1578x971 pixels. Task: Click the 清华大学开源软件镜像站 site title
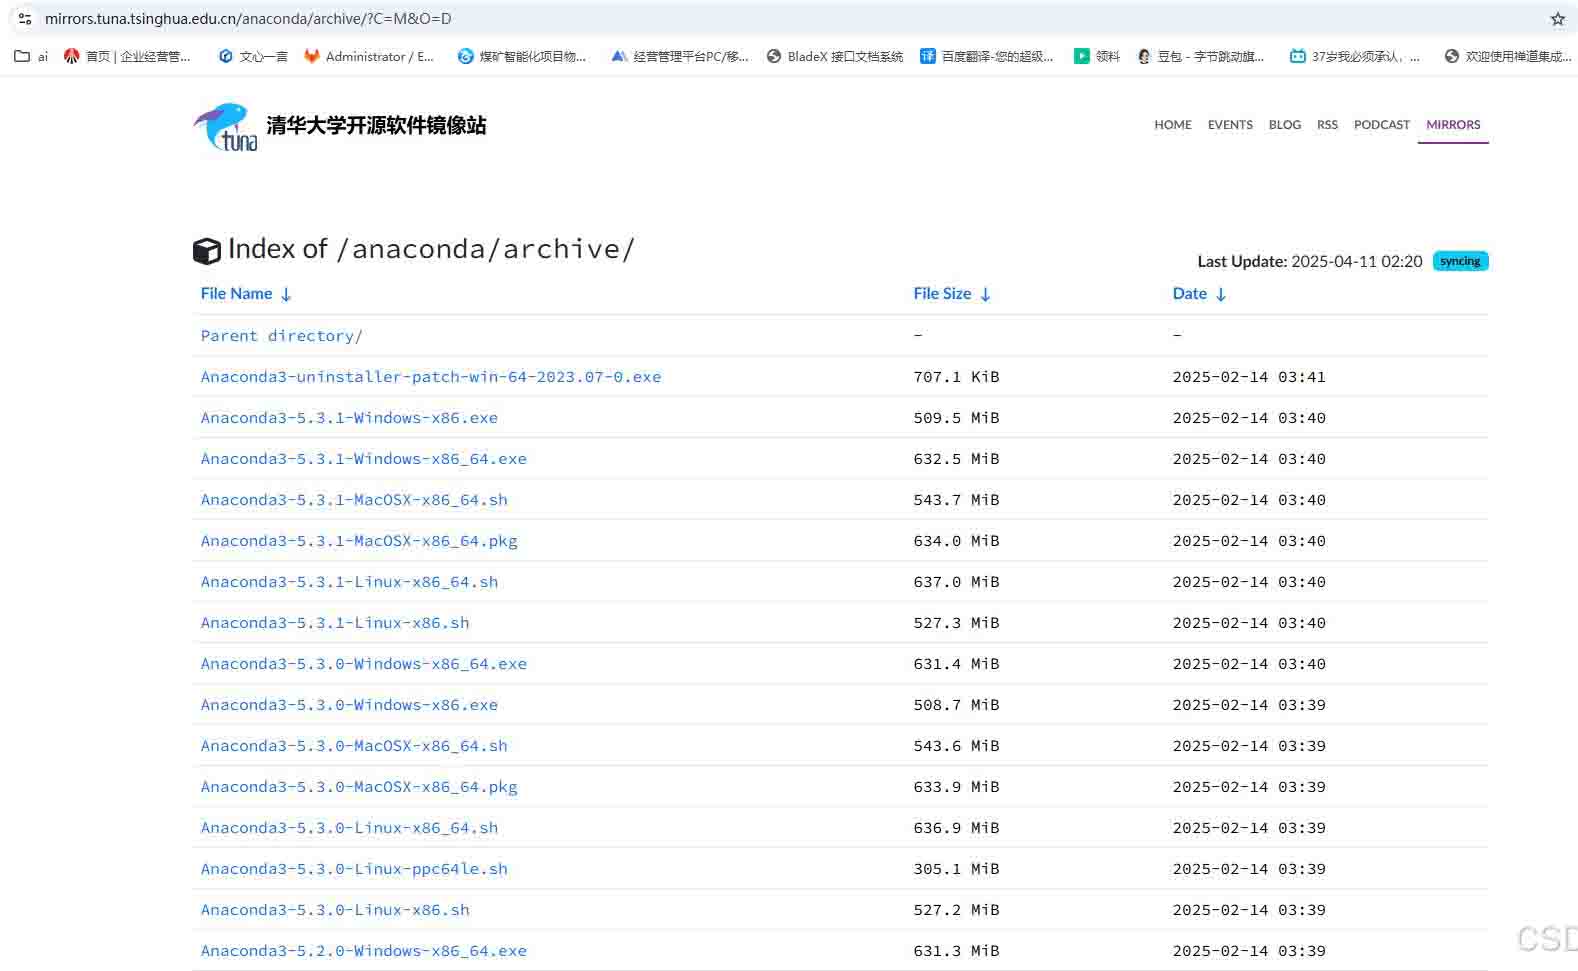(x=376, y=126)
